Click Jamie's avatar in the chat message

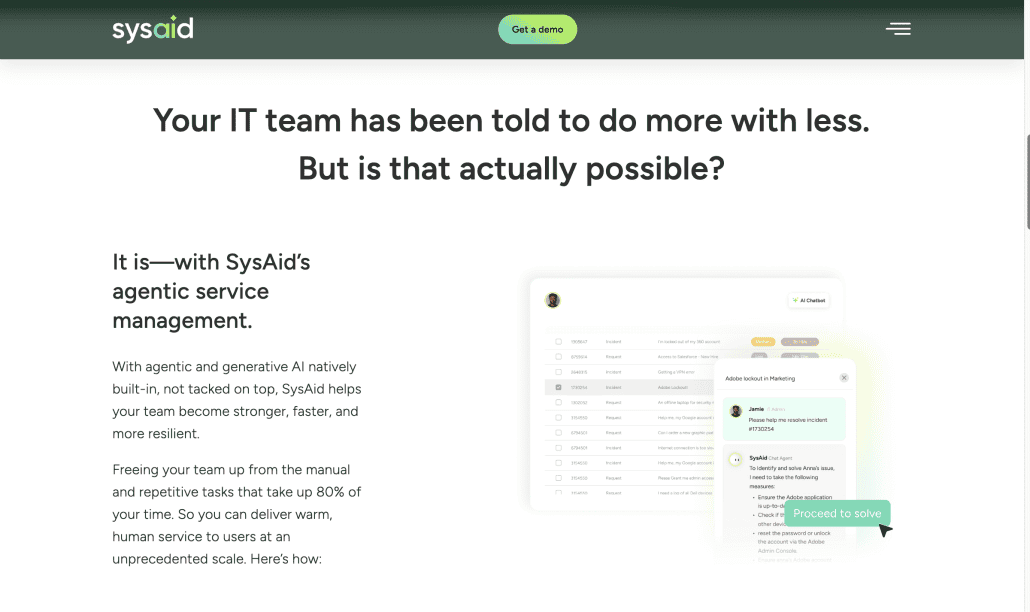tap(736, 411)
